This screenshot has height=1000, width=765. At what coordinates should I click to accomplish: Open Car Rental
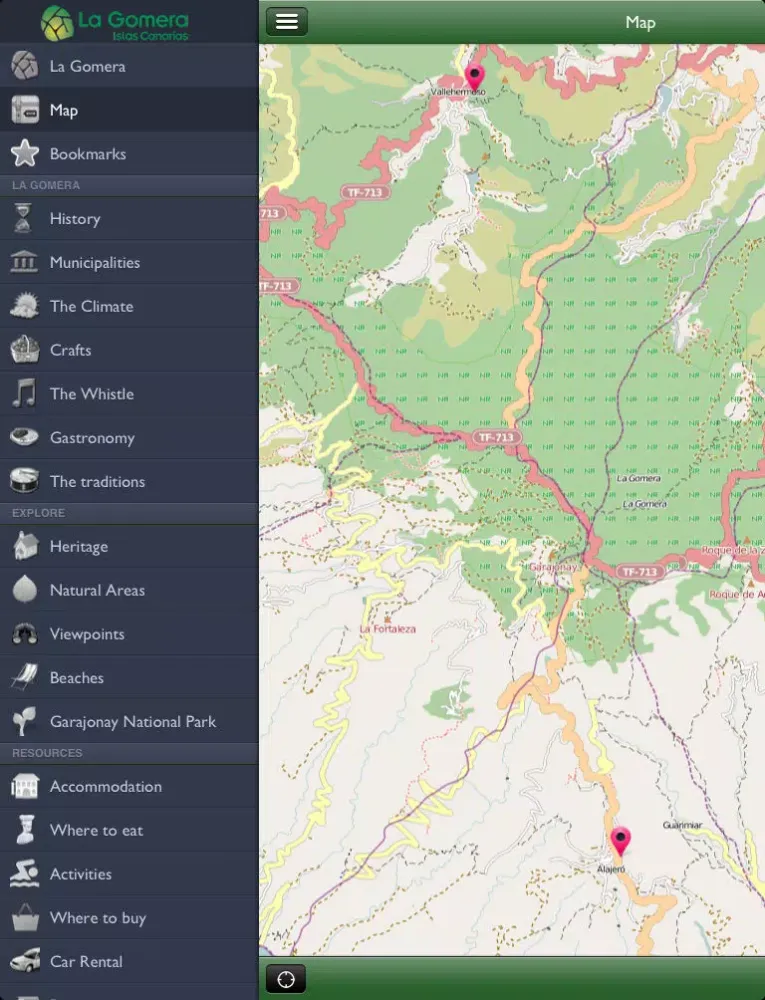(x=129, y=961)
